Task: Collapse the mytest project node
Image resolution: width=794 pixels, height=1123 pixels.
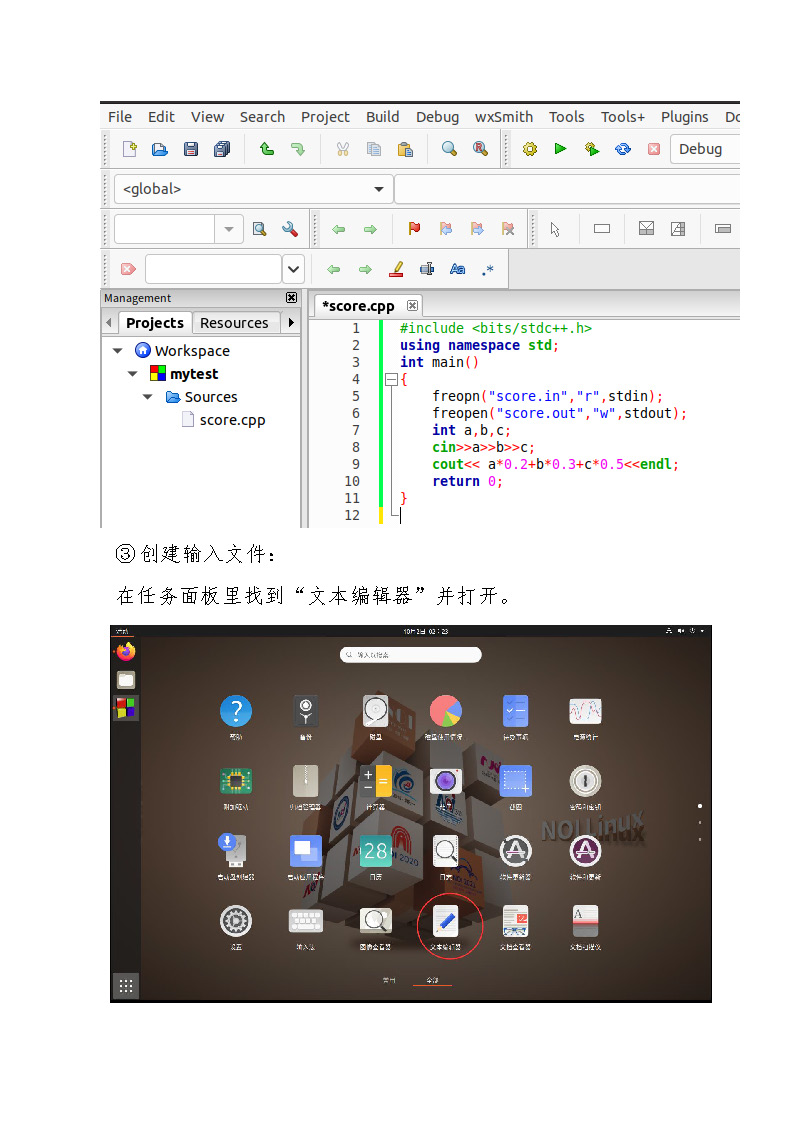Action: click(x=132, y=374)
